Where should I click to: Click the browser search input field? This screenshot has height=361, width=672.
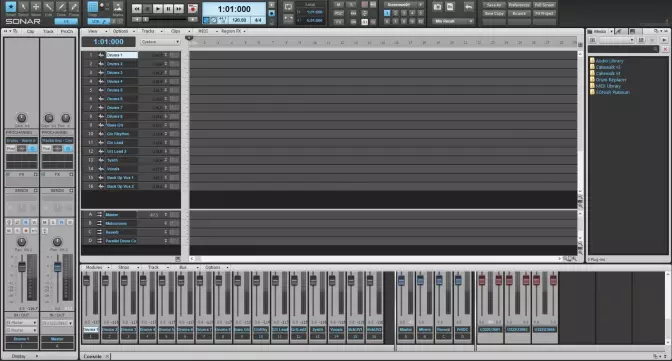point(623,49)
